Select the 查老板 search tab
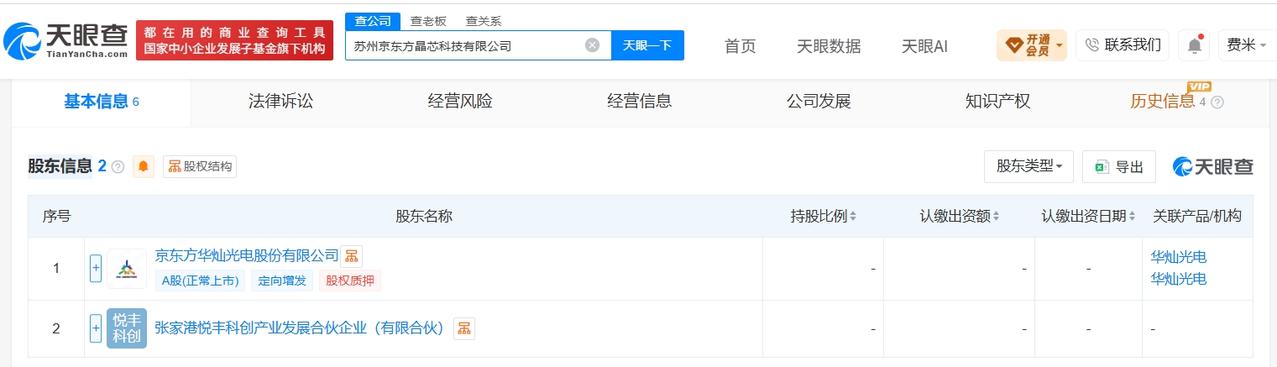 coord(427,21)
